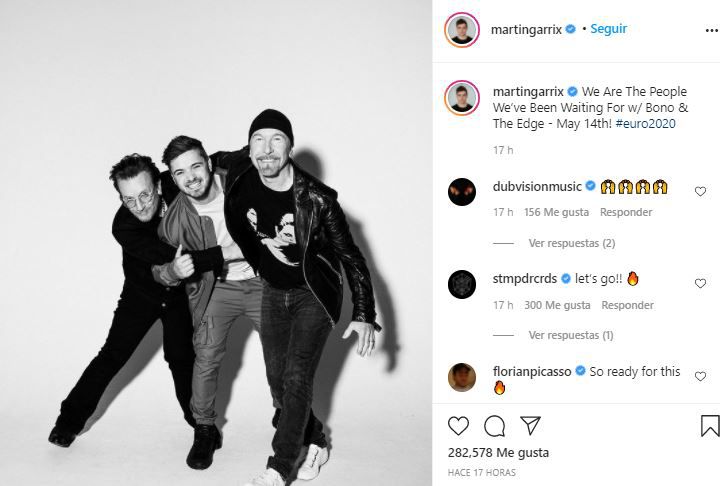Click the Seguir follow button

tap(608, 29)
